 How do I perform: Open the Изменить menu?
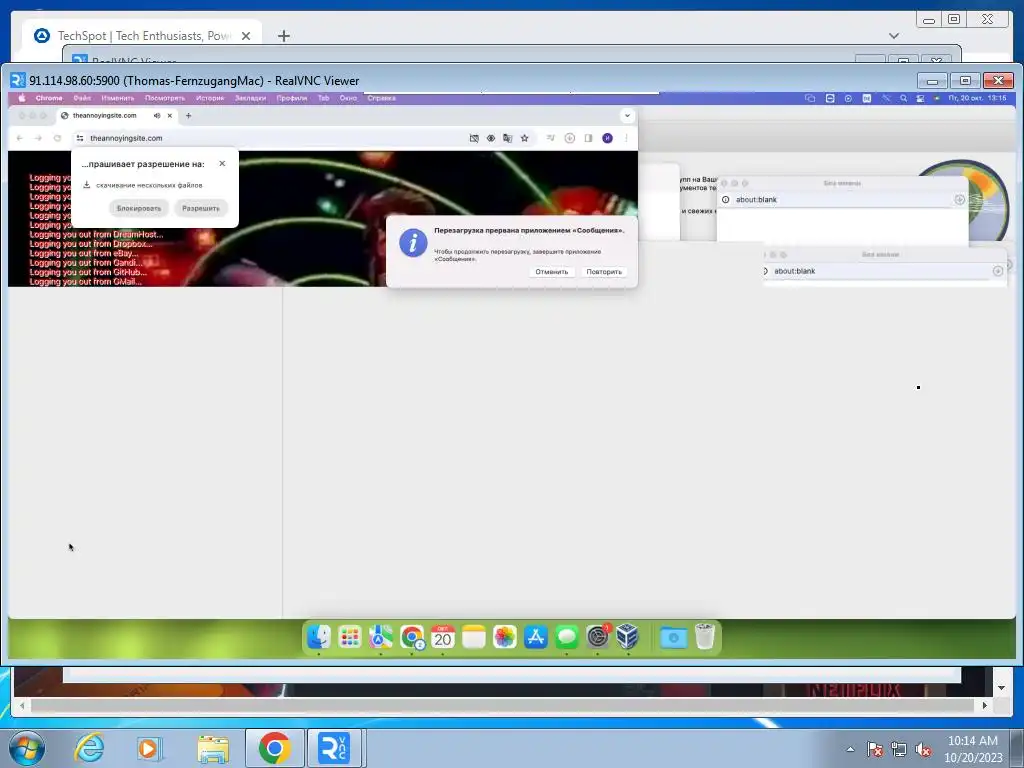point(118,98)
